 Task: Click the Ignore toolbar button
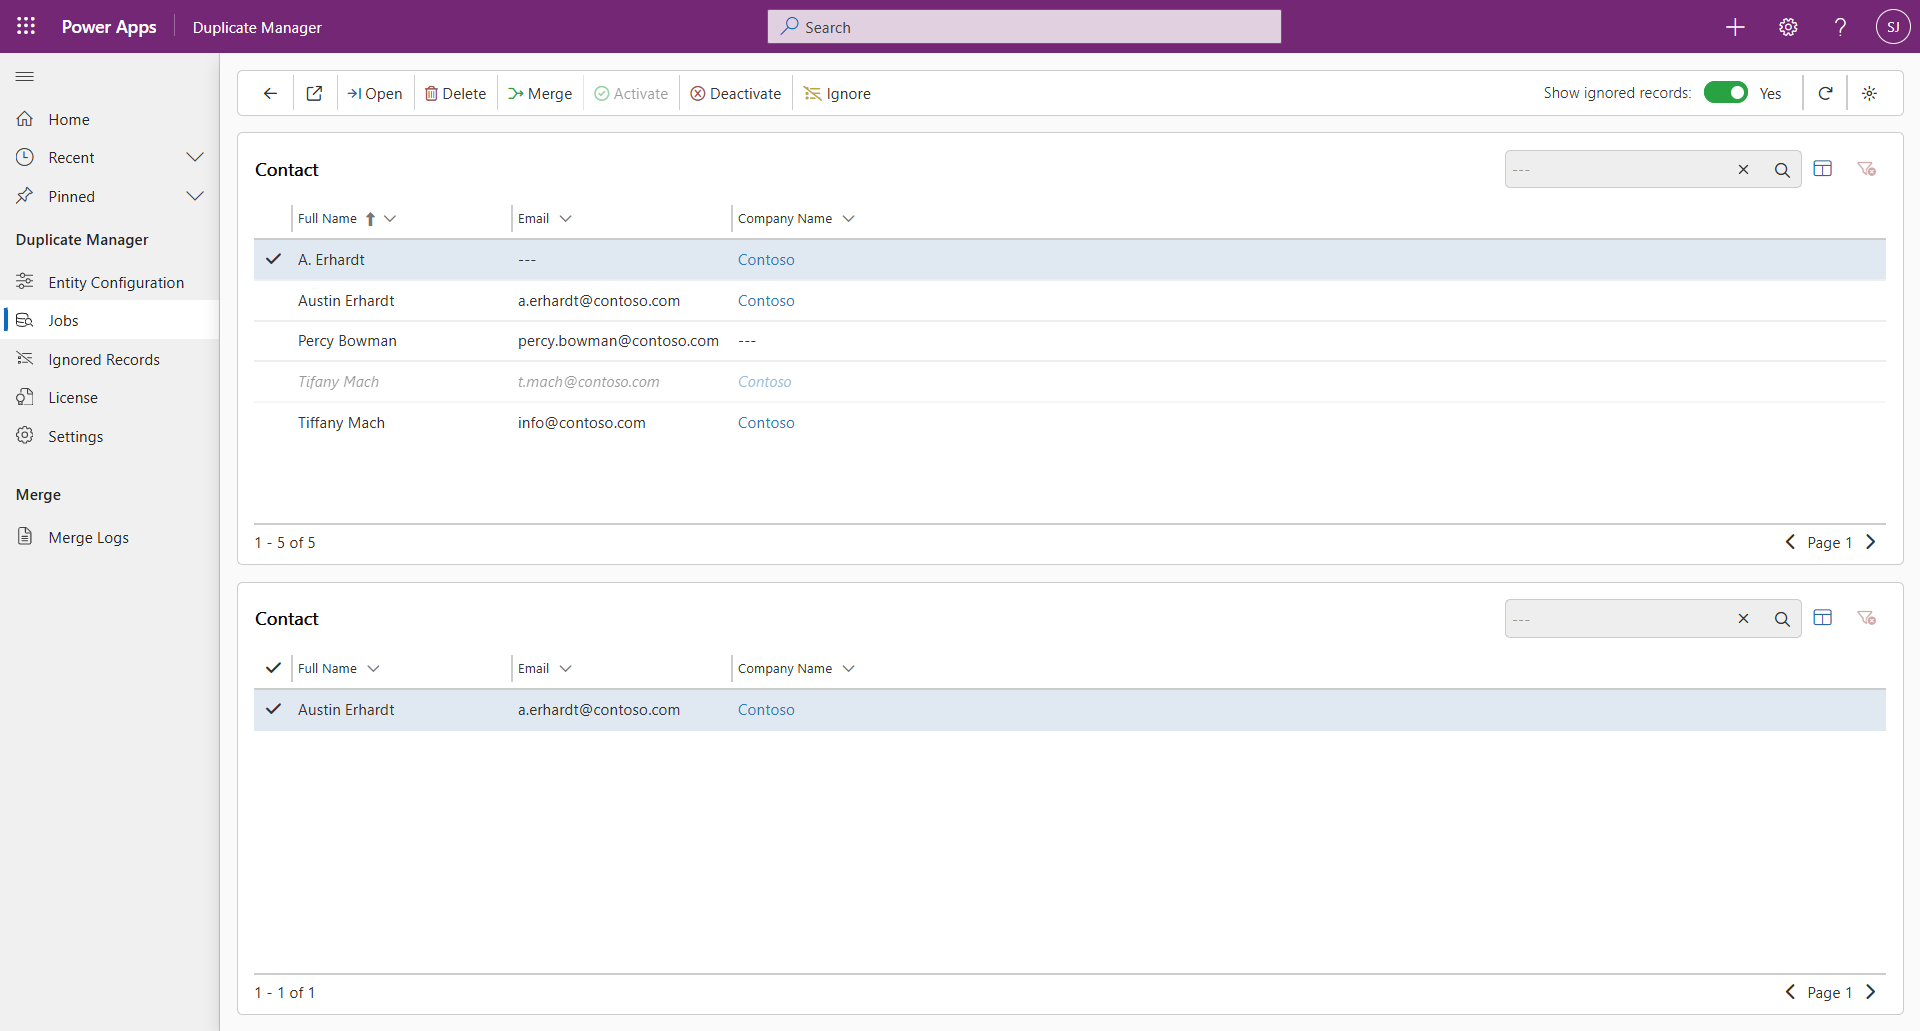click(838, 93)
